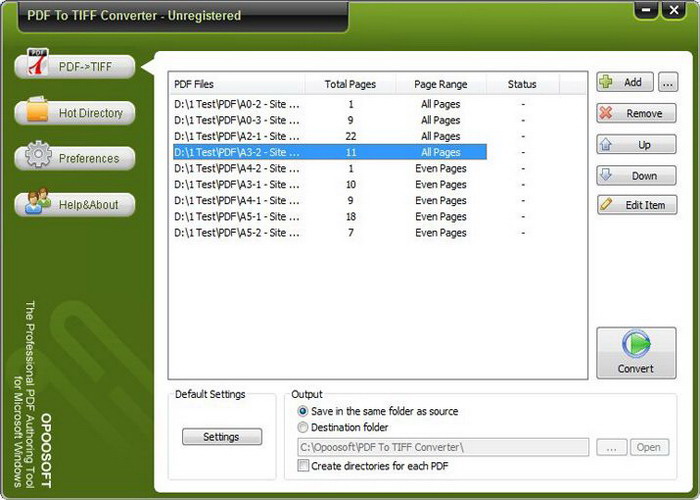Click Even Pages in A5-2 row
Image resolution: width=700 pixels, height=500 pixels.
click(441, 233)
